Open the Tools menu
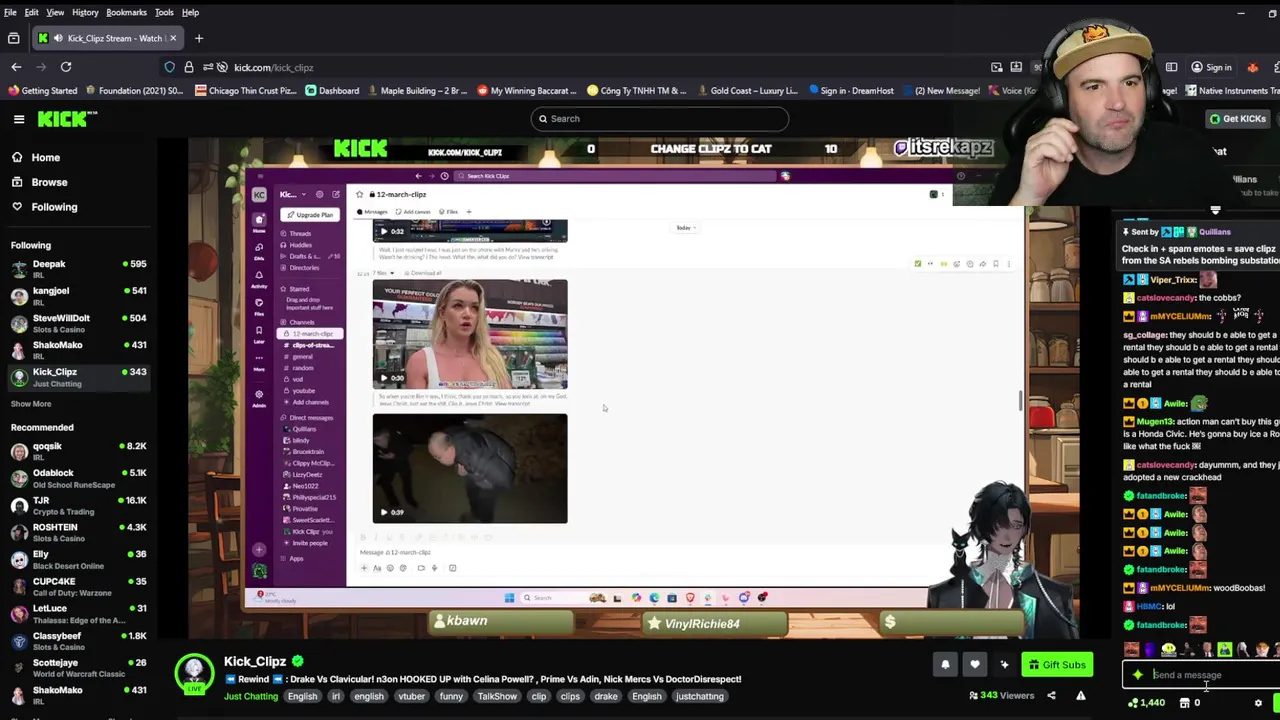 (164, 12)
